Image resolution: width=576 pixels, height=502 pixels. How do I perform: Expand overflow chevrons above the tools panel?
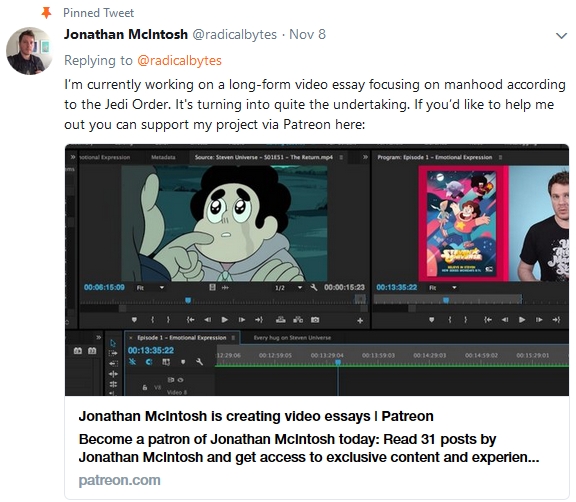(x=98, y=337)
